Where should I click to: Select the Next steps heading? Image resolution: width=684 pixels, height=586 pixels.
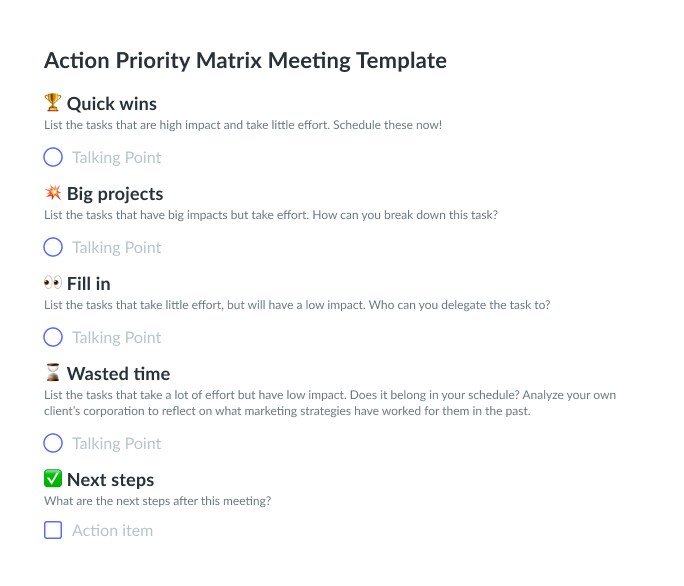[110, 479]
